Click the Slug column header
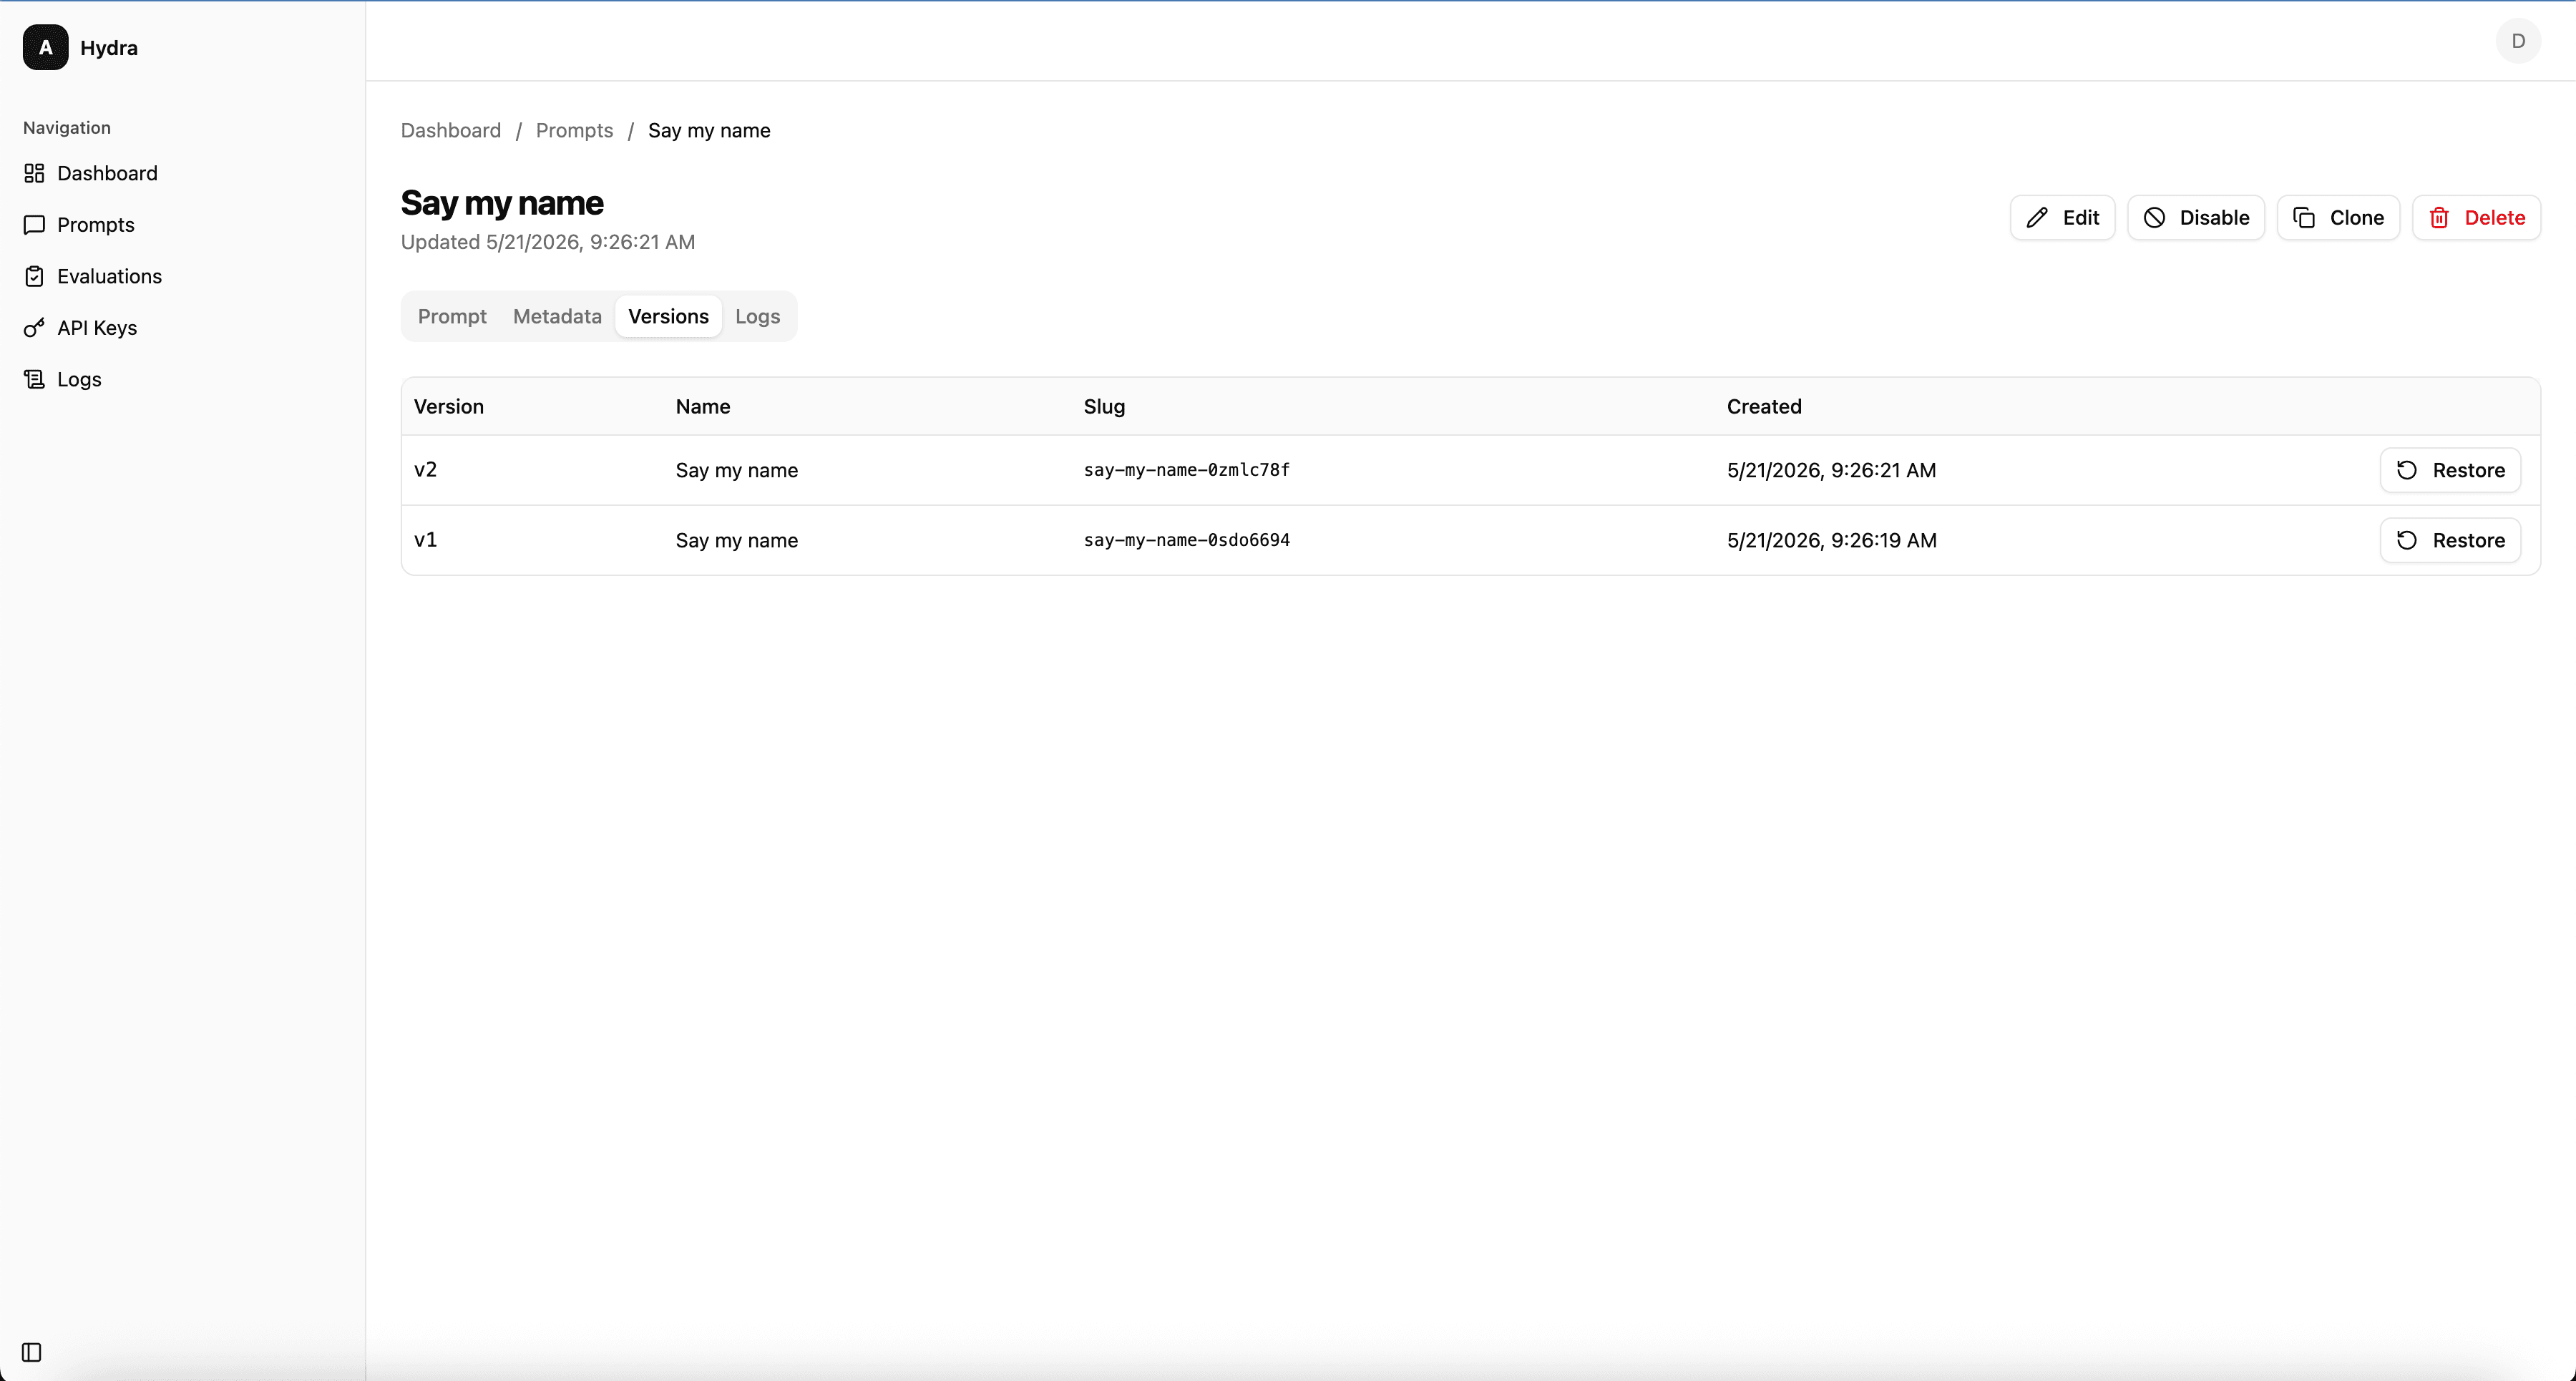 pos(1104,406)
